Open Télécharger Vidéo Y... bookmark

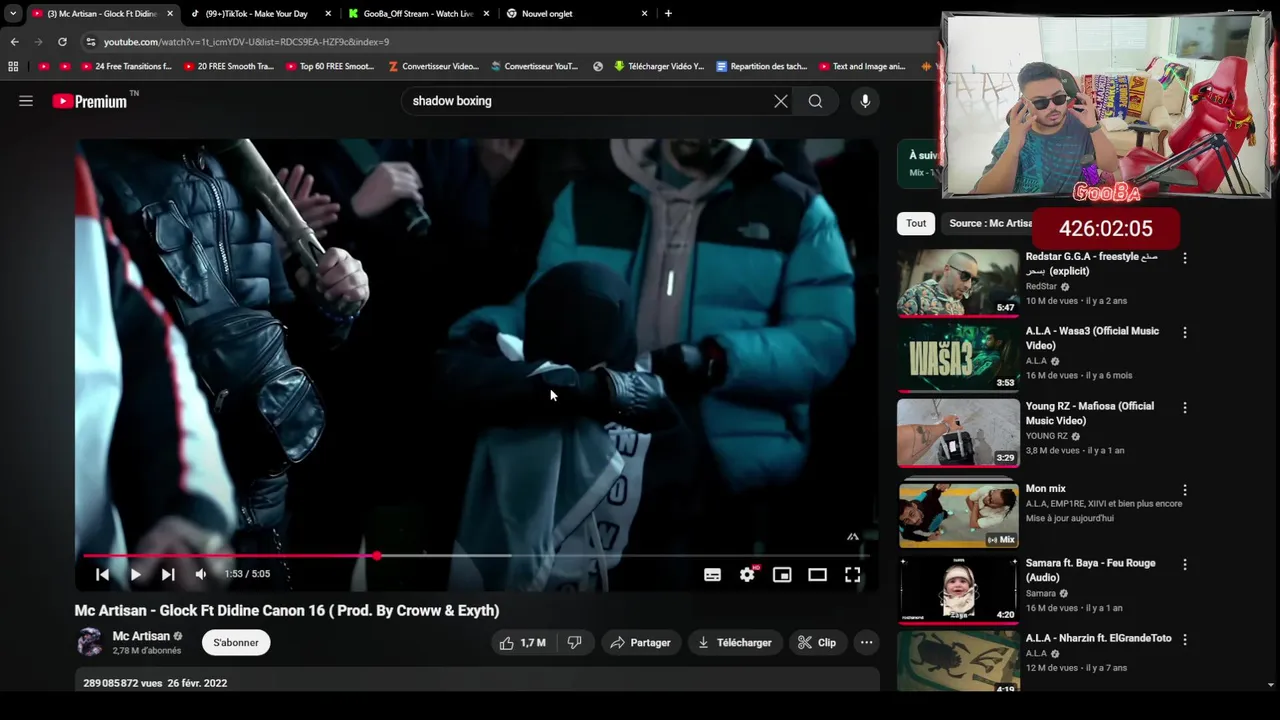(659, 67)
